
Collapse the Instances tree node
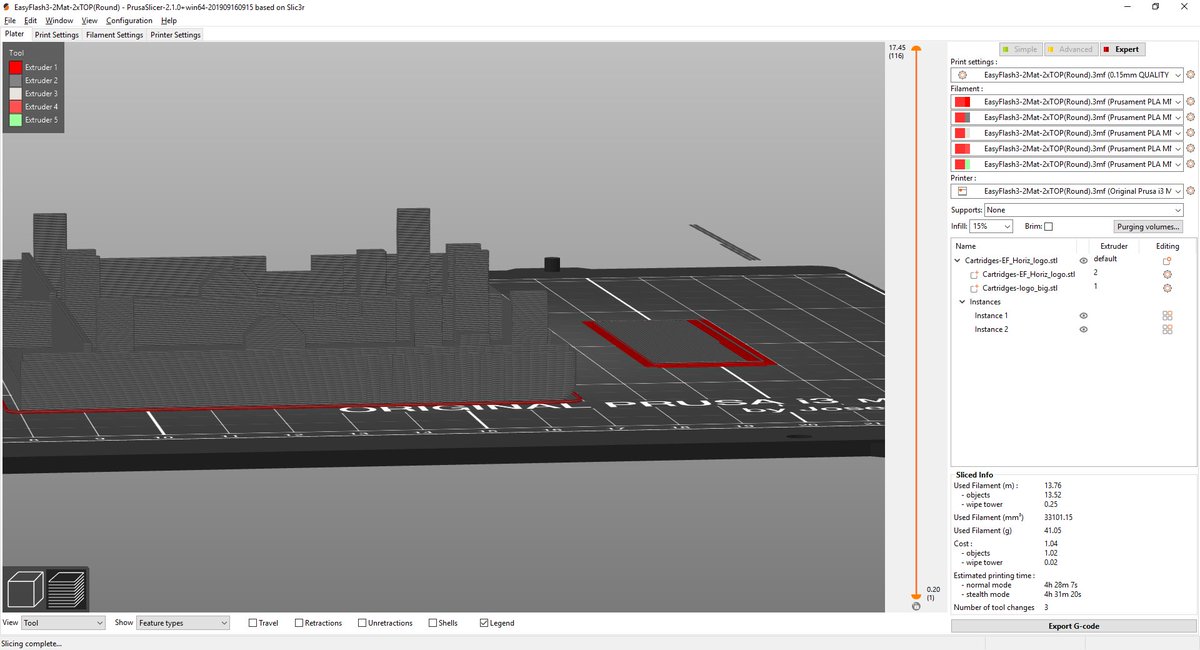pos(962,302)
